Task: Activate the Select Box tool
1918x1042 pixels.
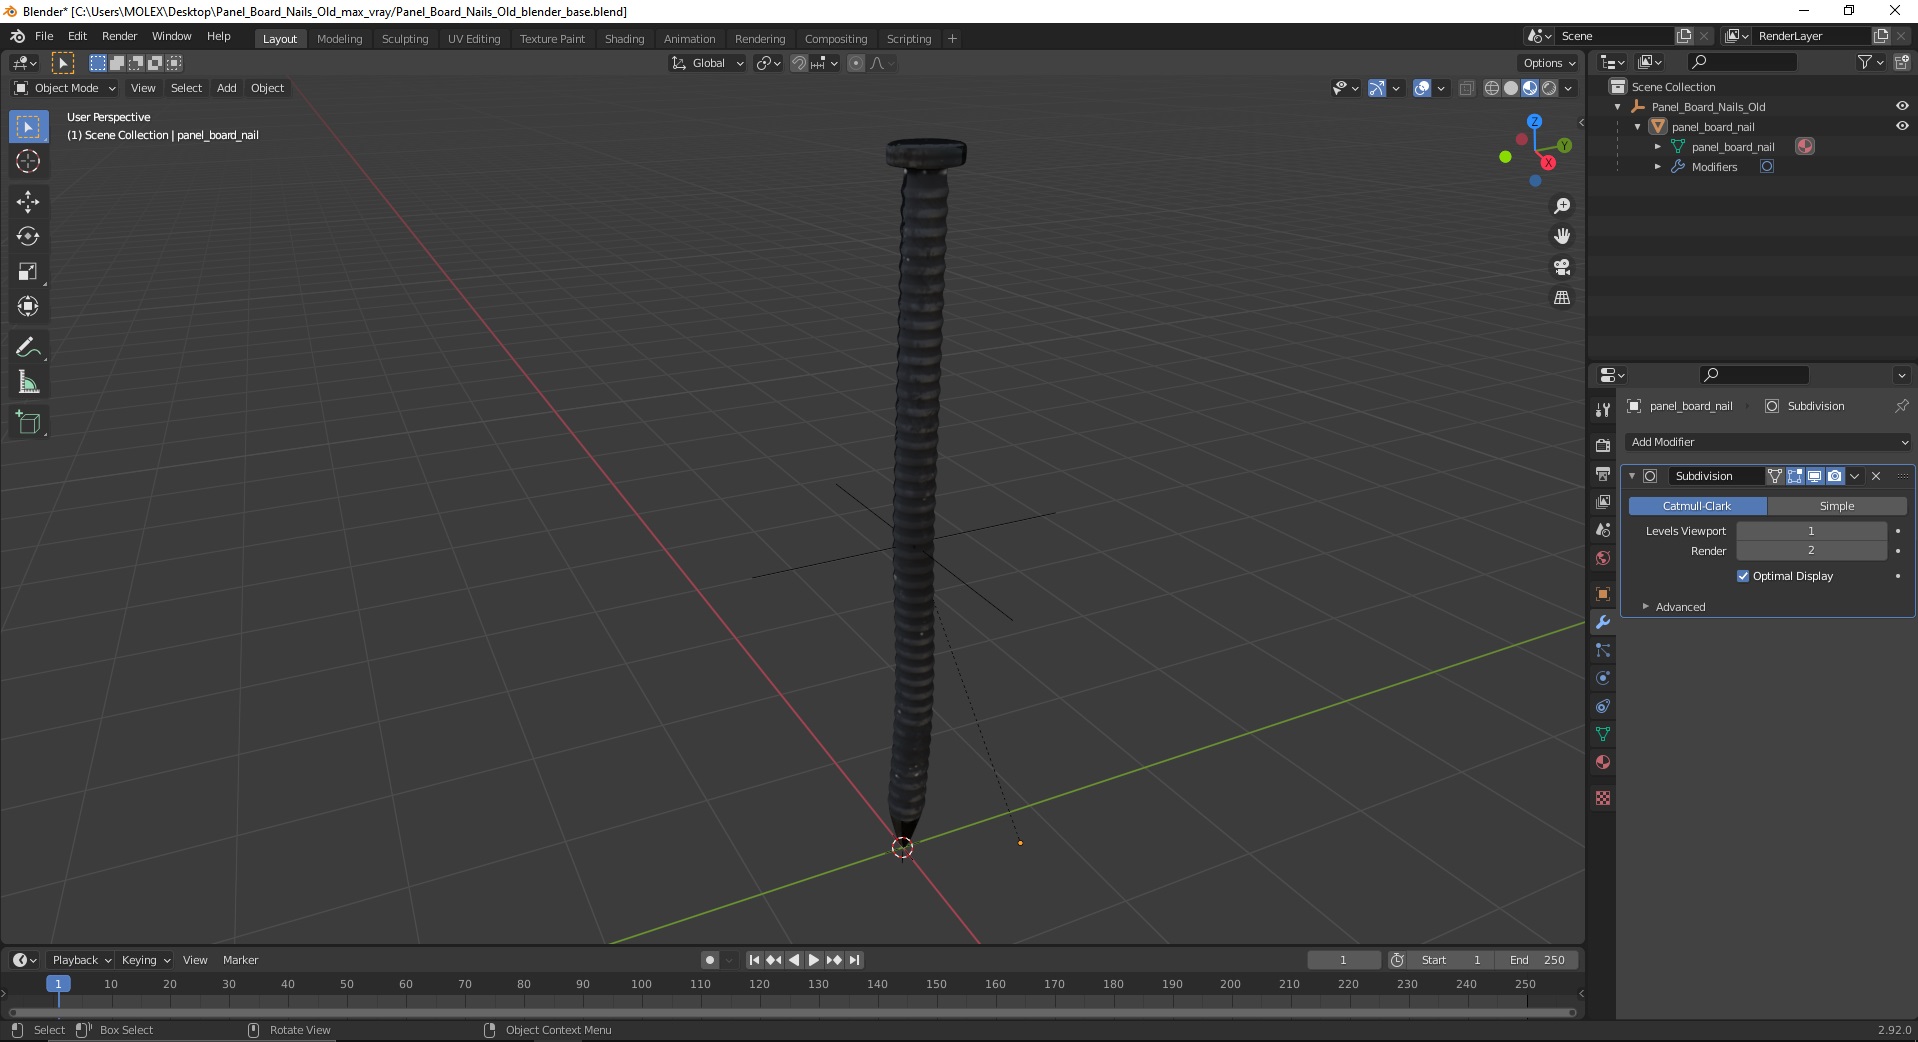Action: (x=28, y=127)
